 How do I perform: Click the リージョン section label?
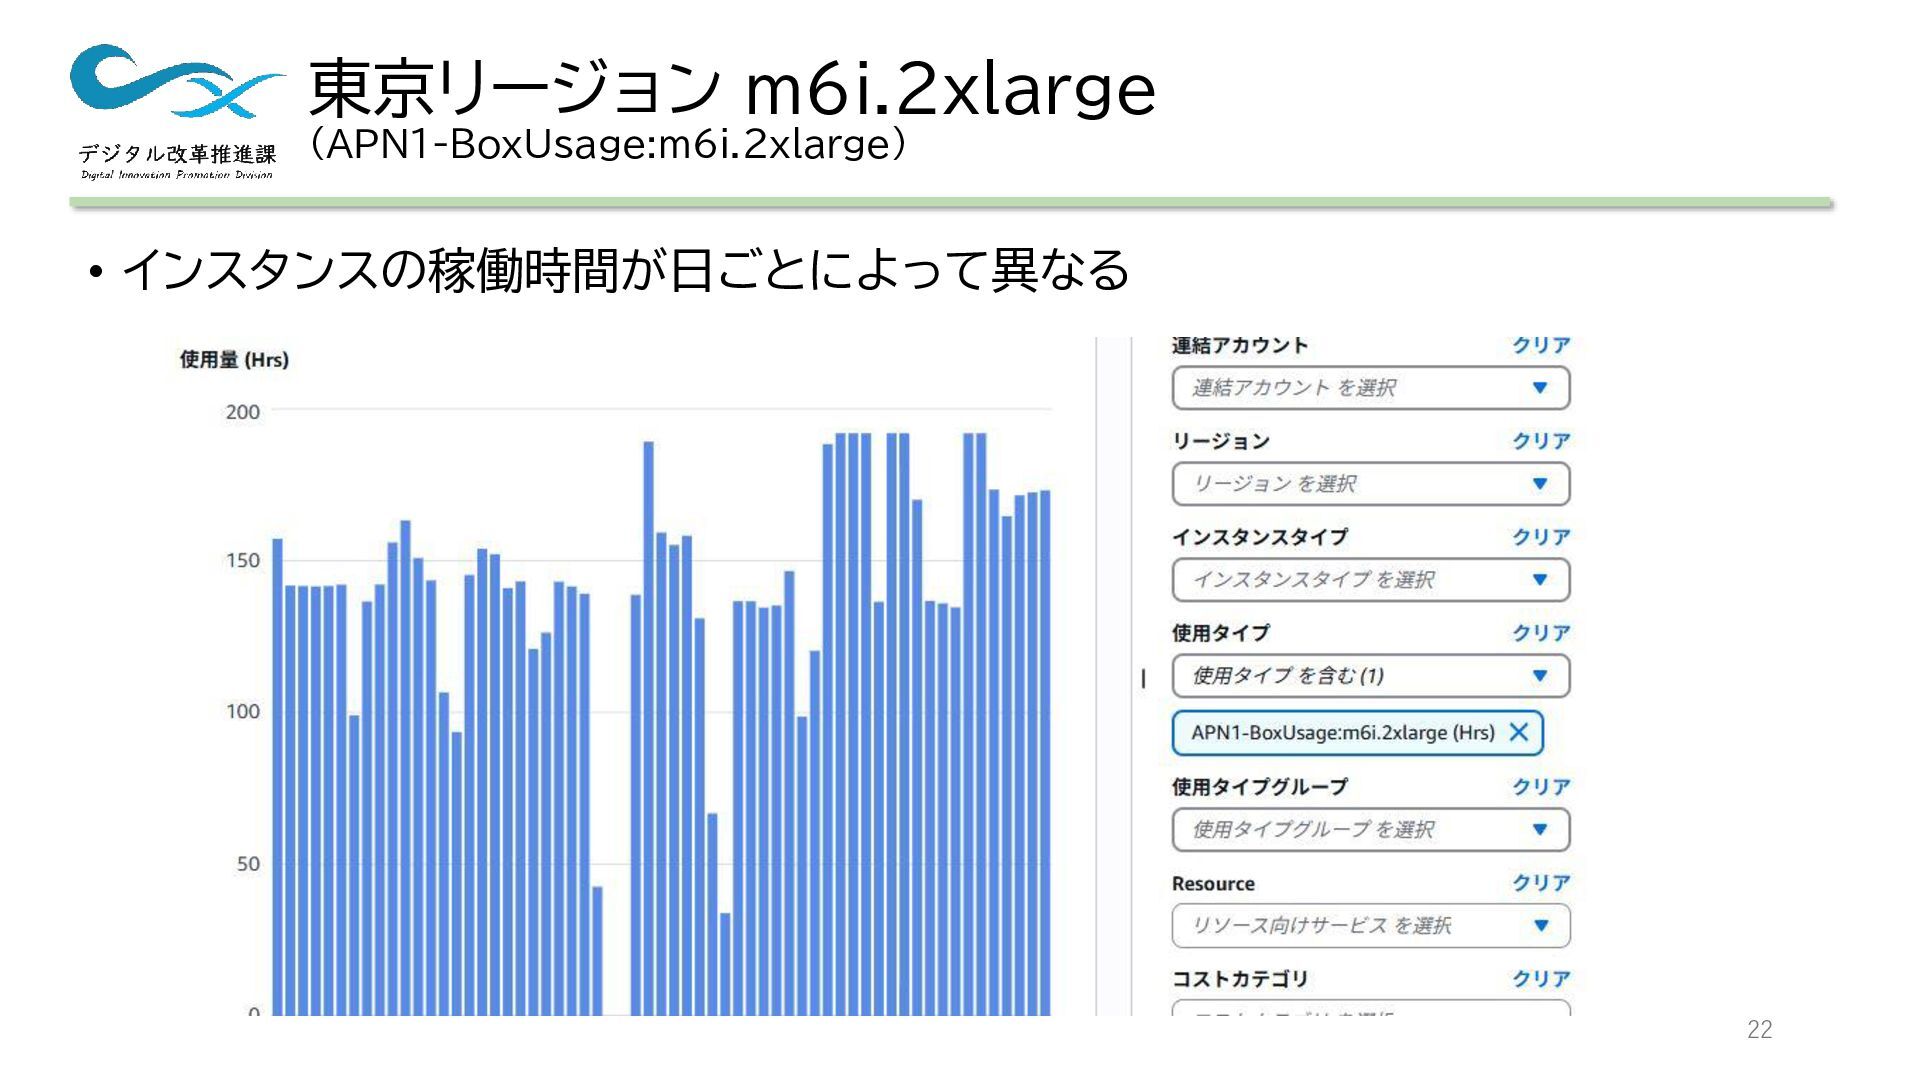tap(1221, 442)
